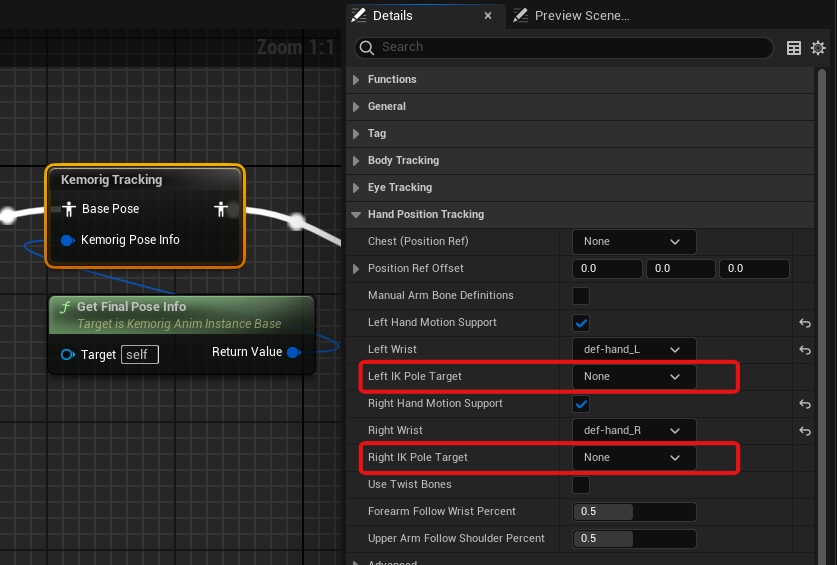Enable Manual Arm Bone Definitions checkbox
Viewport: 837px width, 565px height.
(580, 296)
